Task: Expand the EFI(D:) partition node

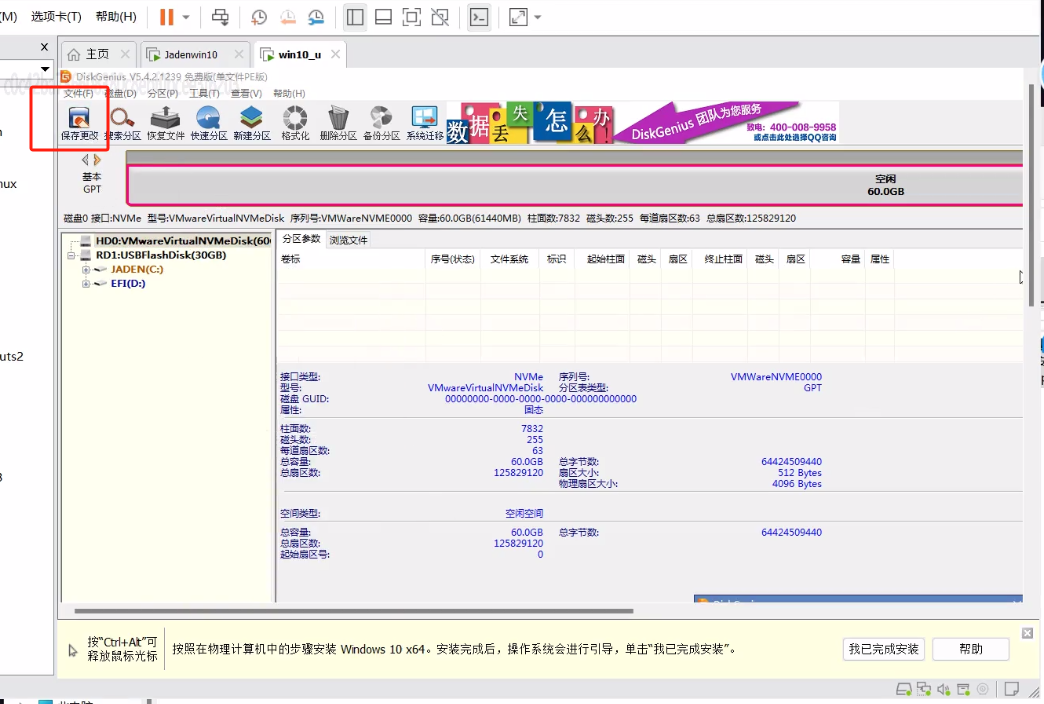Action: [86, 284]
